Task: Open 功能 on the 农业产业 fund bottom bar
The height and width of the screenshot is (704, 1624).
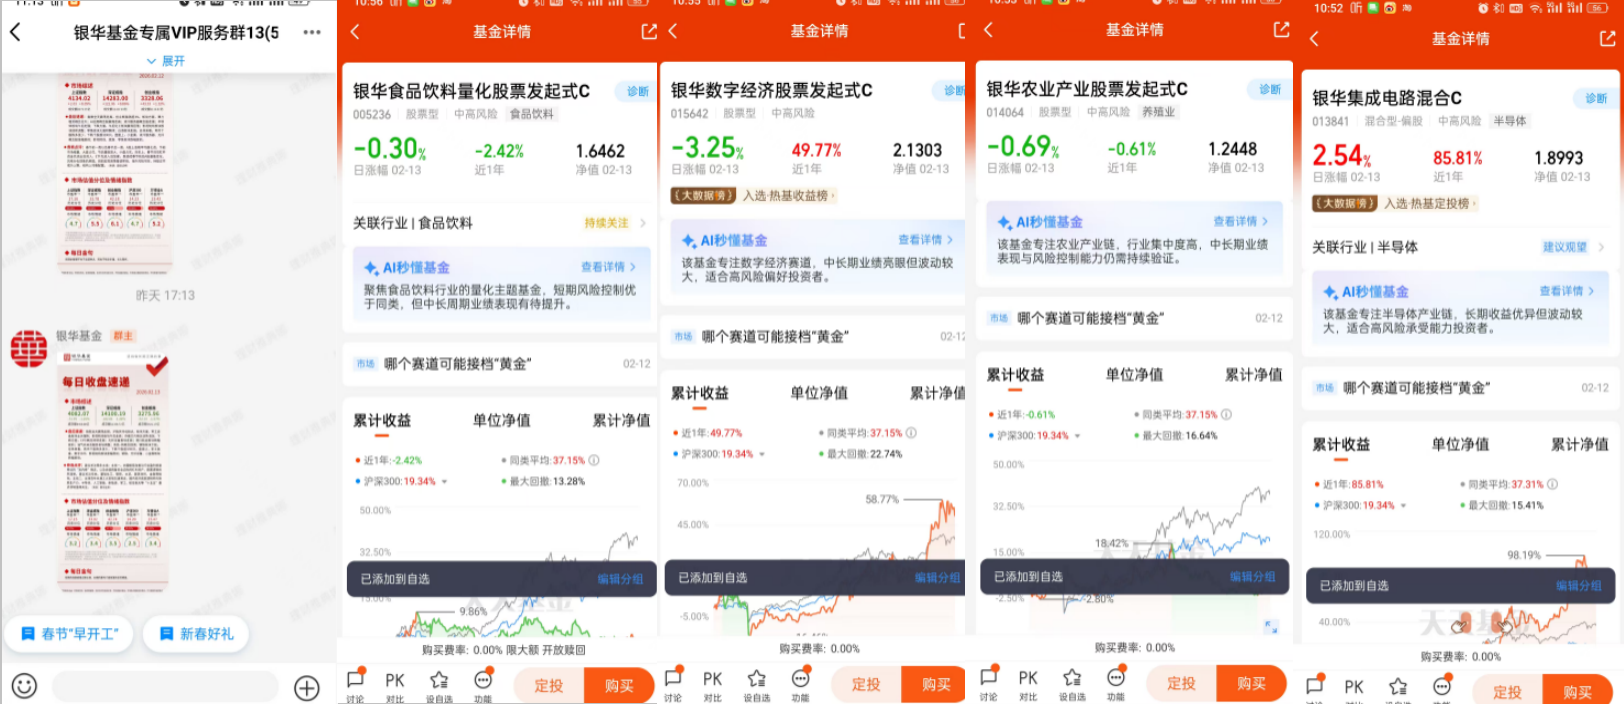Action: pos(1116,685)
